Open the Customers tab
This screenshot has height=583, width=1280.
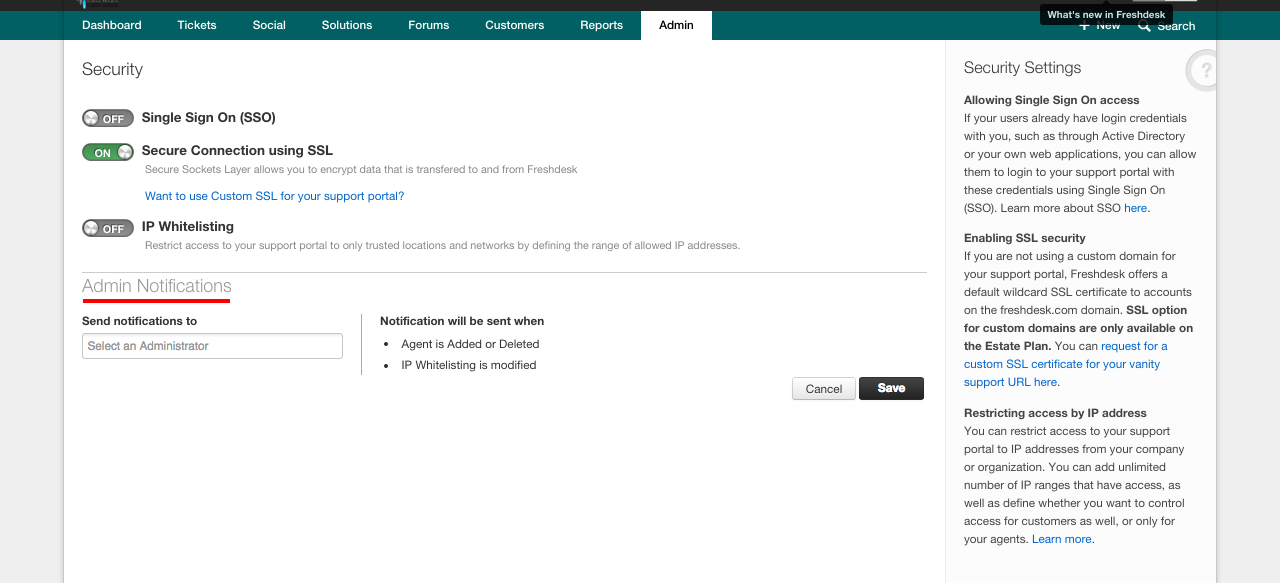(515, 25)
